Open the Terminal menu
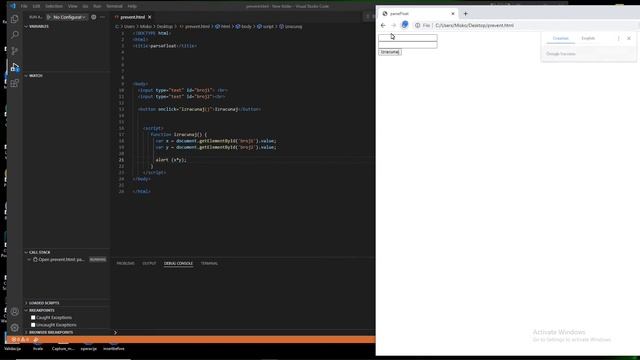The width and height of the screenshot is (640, 360). [114, 6]
